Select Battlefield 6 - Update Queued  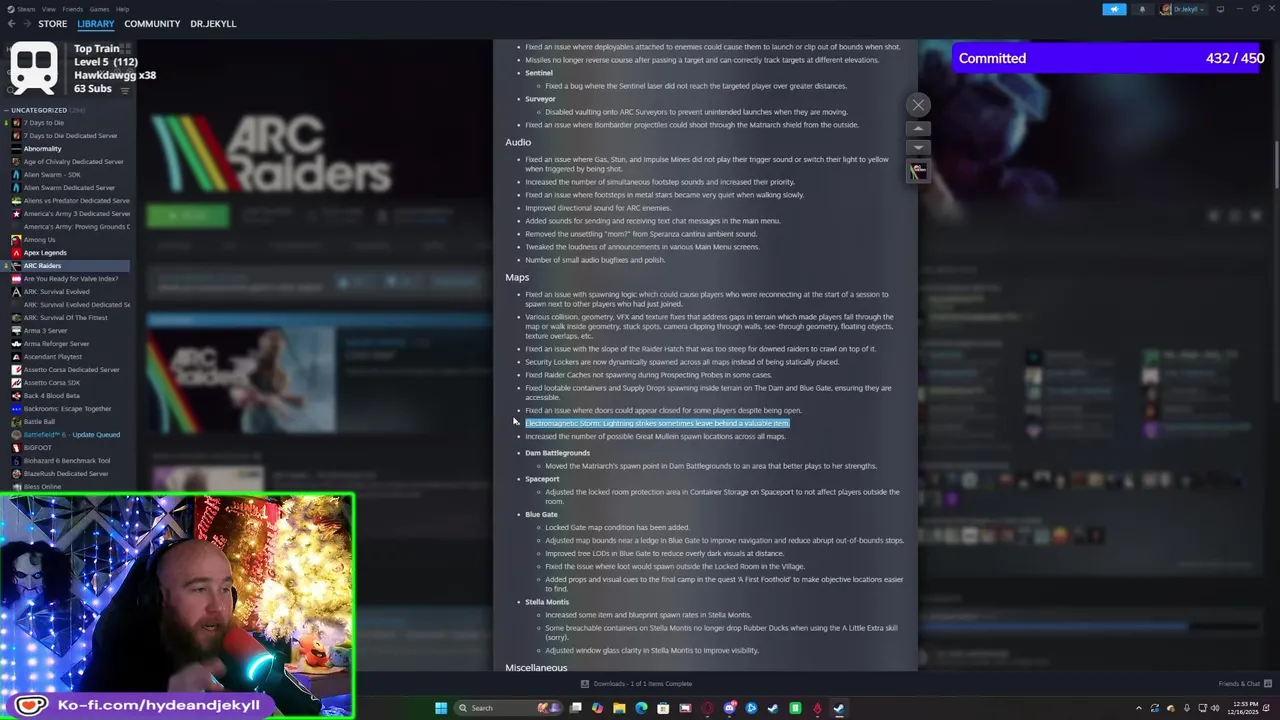71,435
